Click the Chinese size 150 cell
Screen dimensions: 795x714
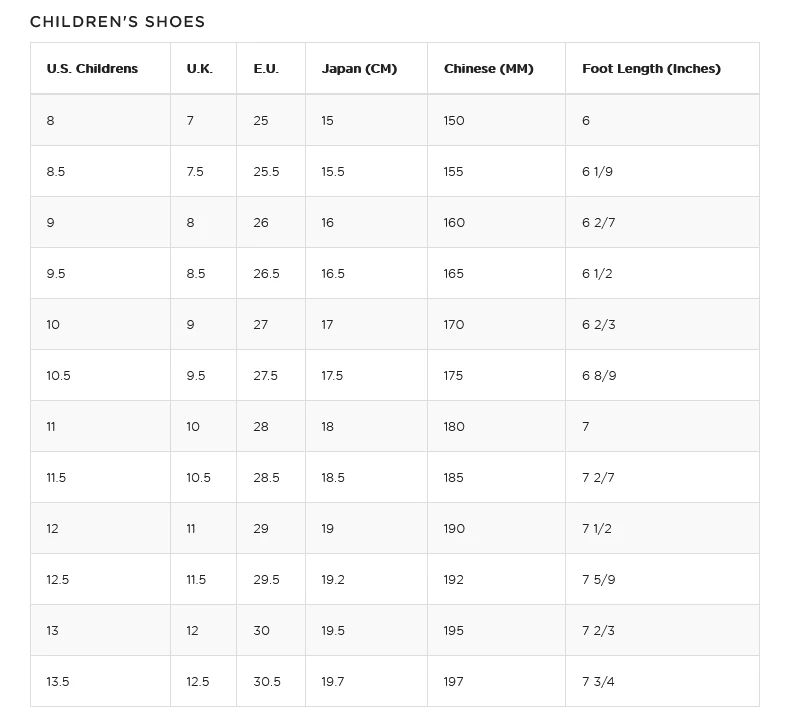click(x=454, y=121)
